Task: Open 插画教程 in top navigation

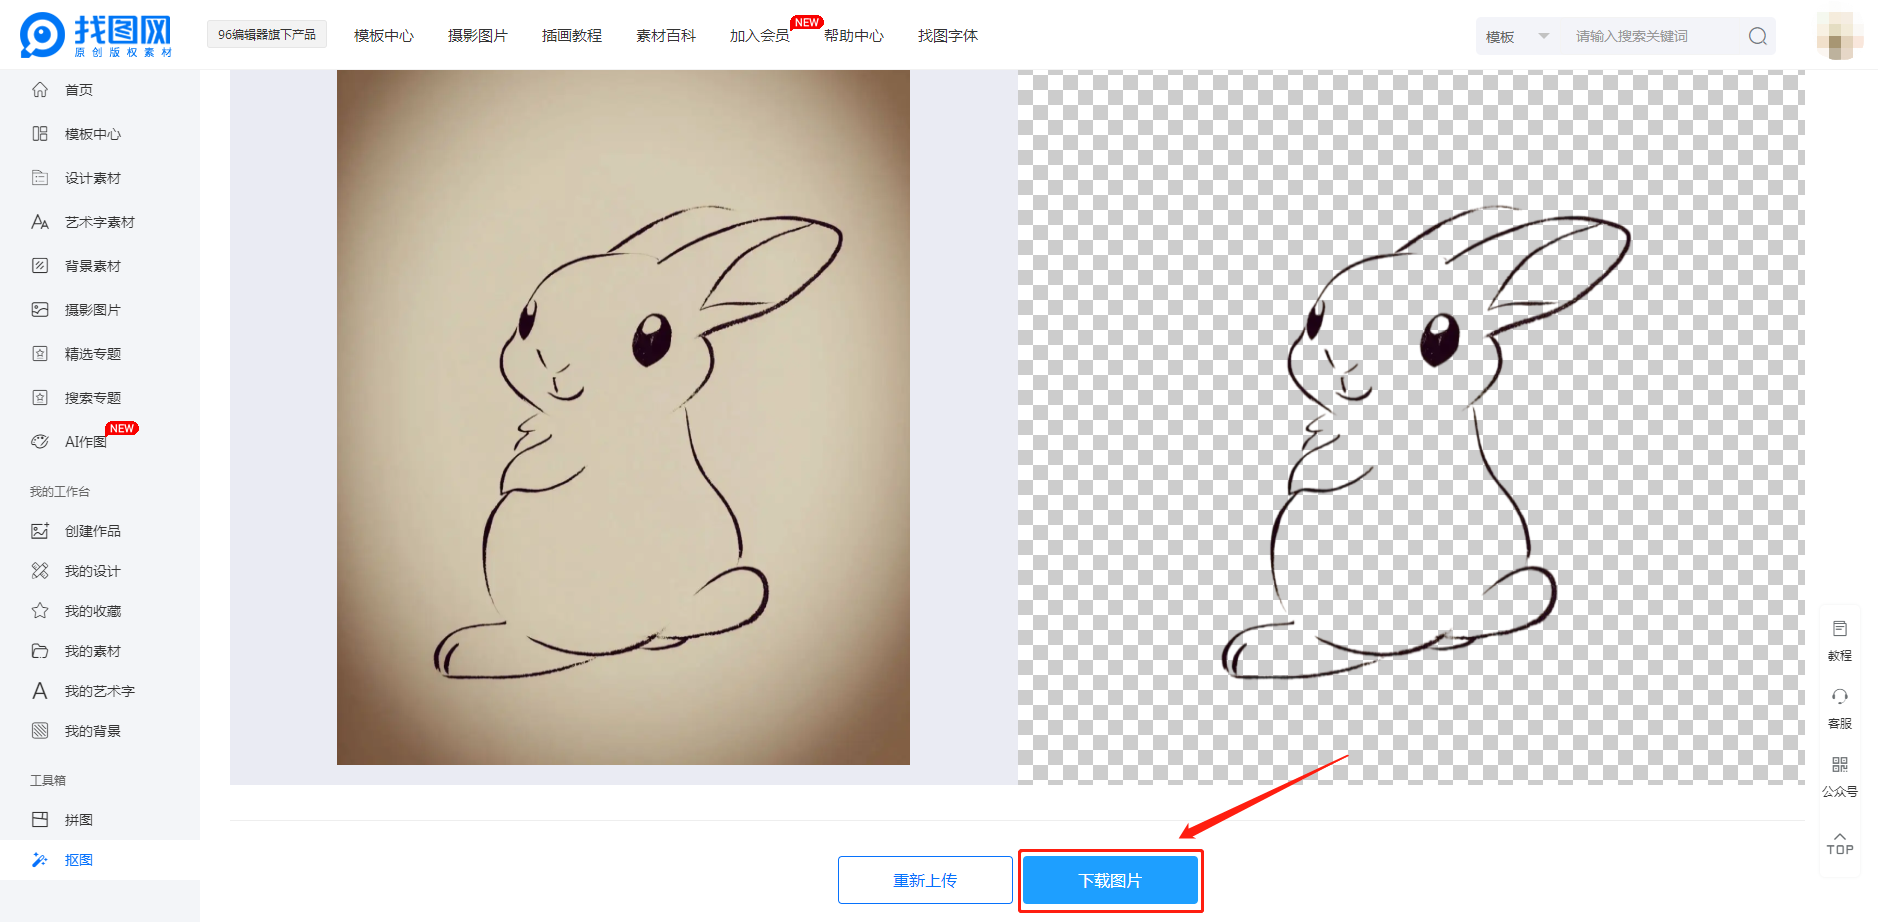Action: (571, 36)
